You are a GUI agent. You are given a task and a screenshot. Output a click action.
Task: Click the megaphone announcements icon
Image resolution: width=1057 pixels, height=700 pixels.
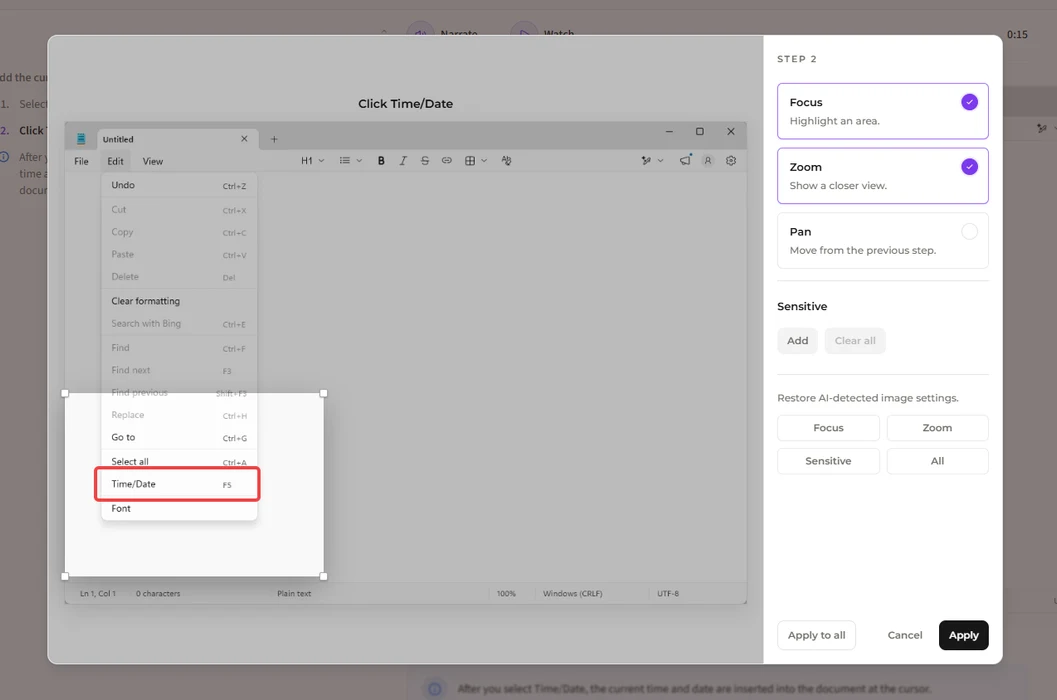pyautogui.click(x=685, y=161)
